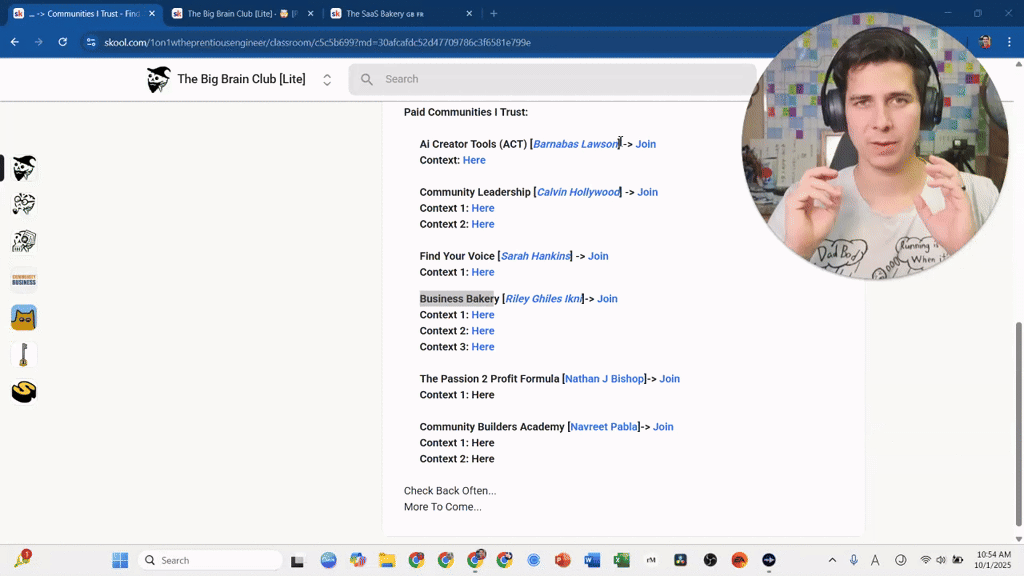Open Wi-Fi network icon in system tray
Image resolution: width=1024 pixels, height=576 pixels.
pyautogui.click(x=925, y=560)
